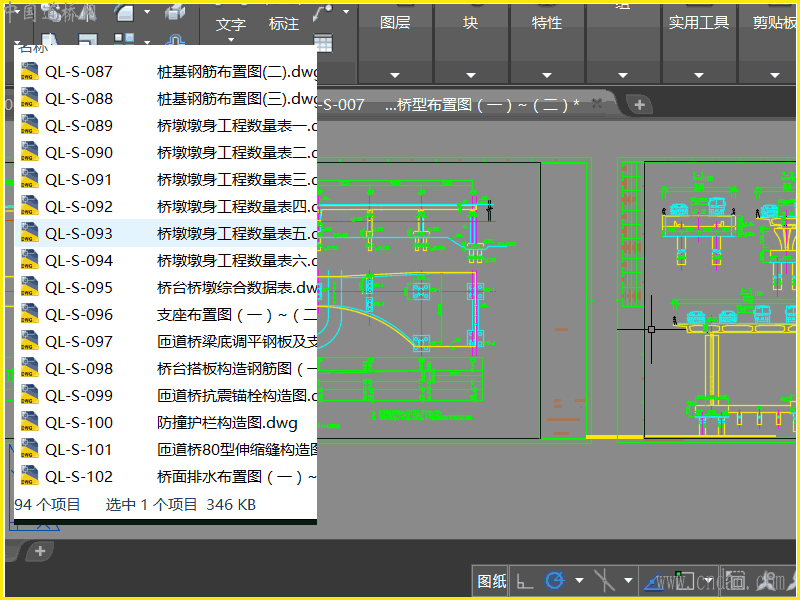Click the 标注 dimension tool
The image size is (800, 600).
click(x=284, y=24)
